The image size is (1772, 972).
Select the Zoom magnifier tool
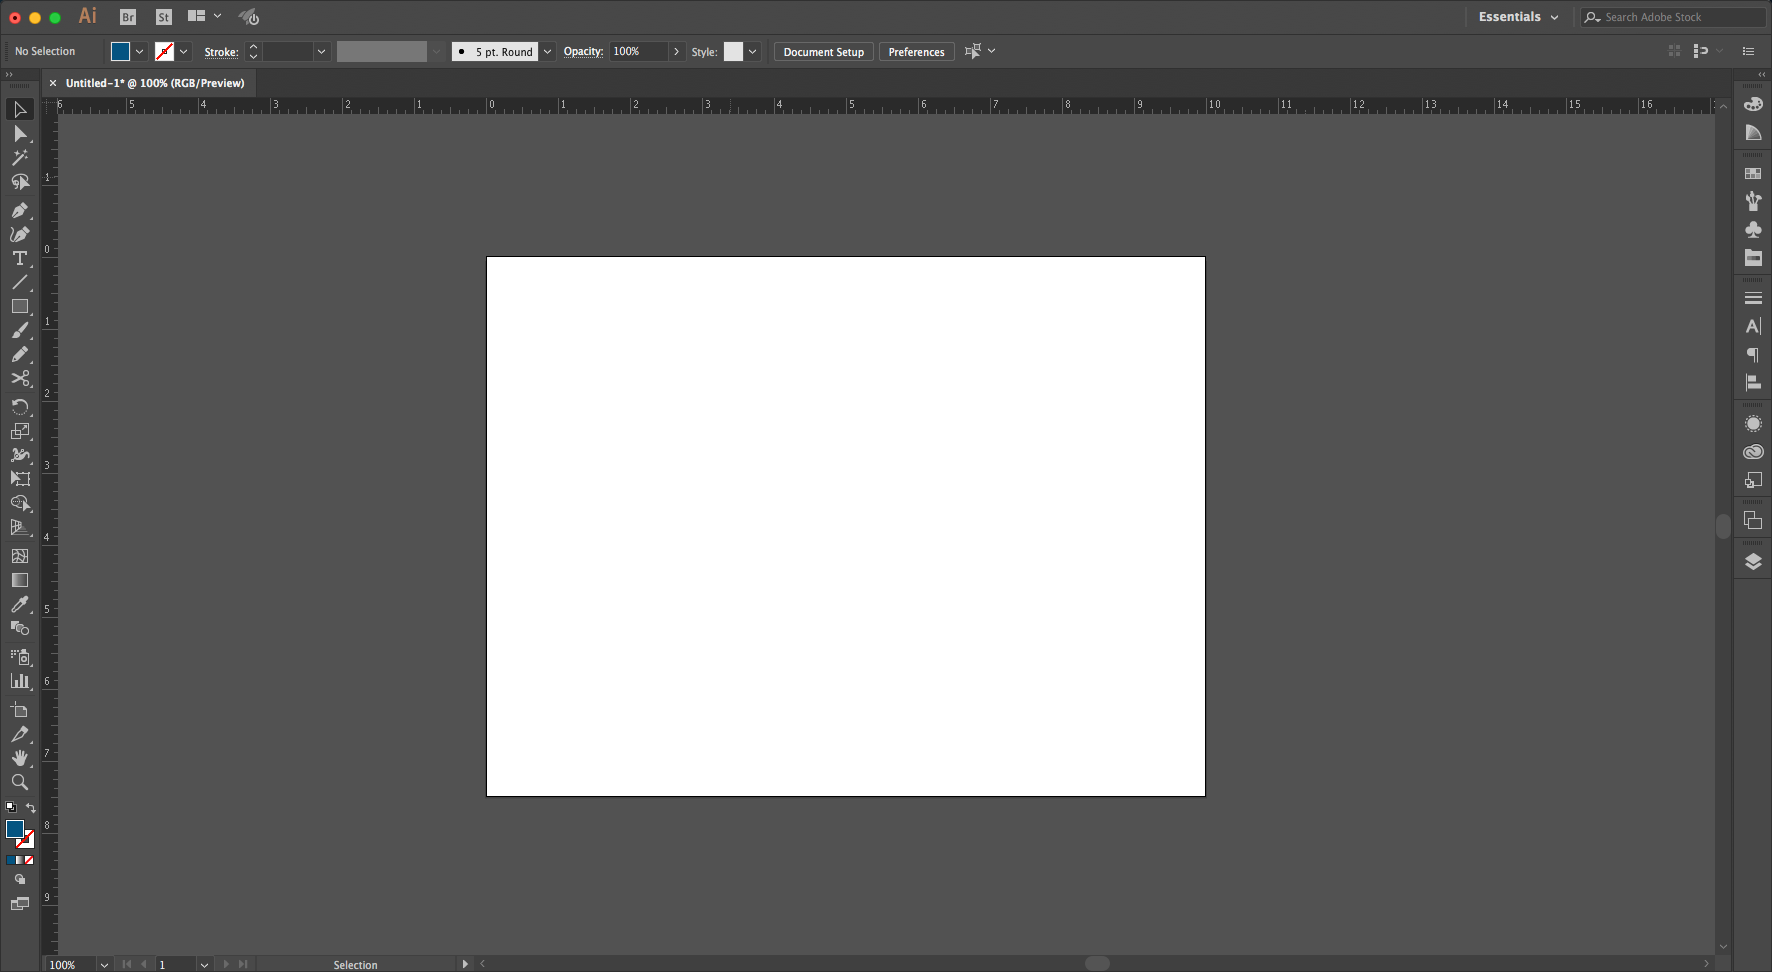pyautogui.click(x=19, y=783)
